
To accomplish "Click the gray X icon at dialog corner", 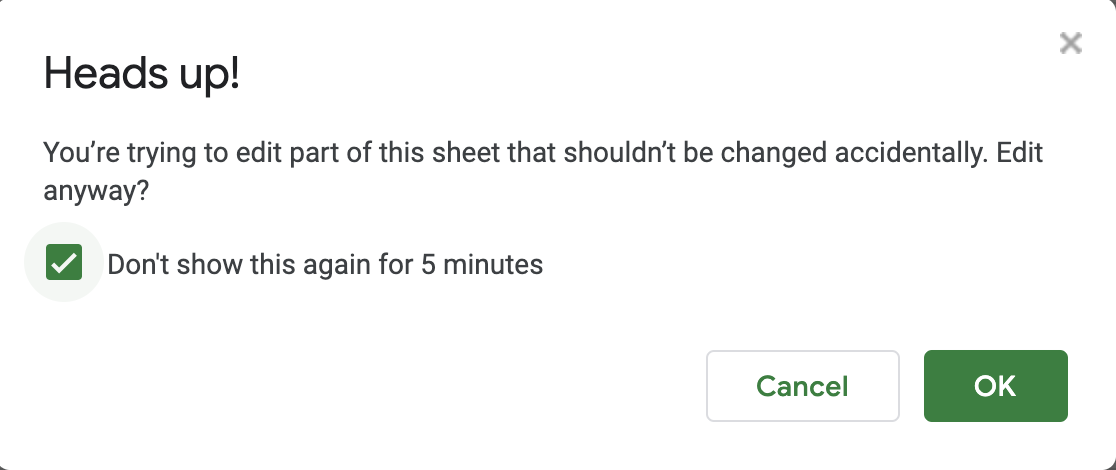I will point(1070,43).
